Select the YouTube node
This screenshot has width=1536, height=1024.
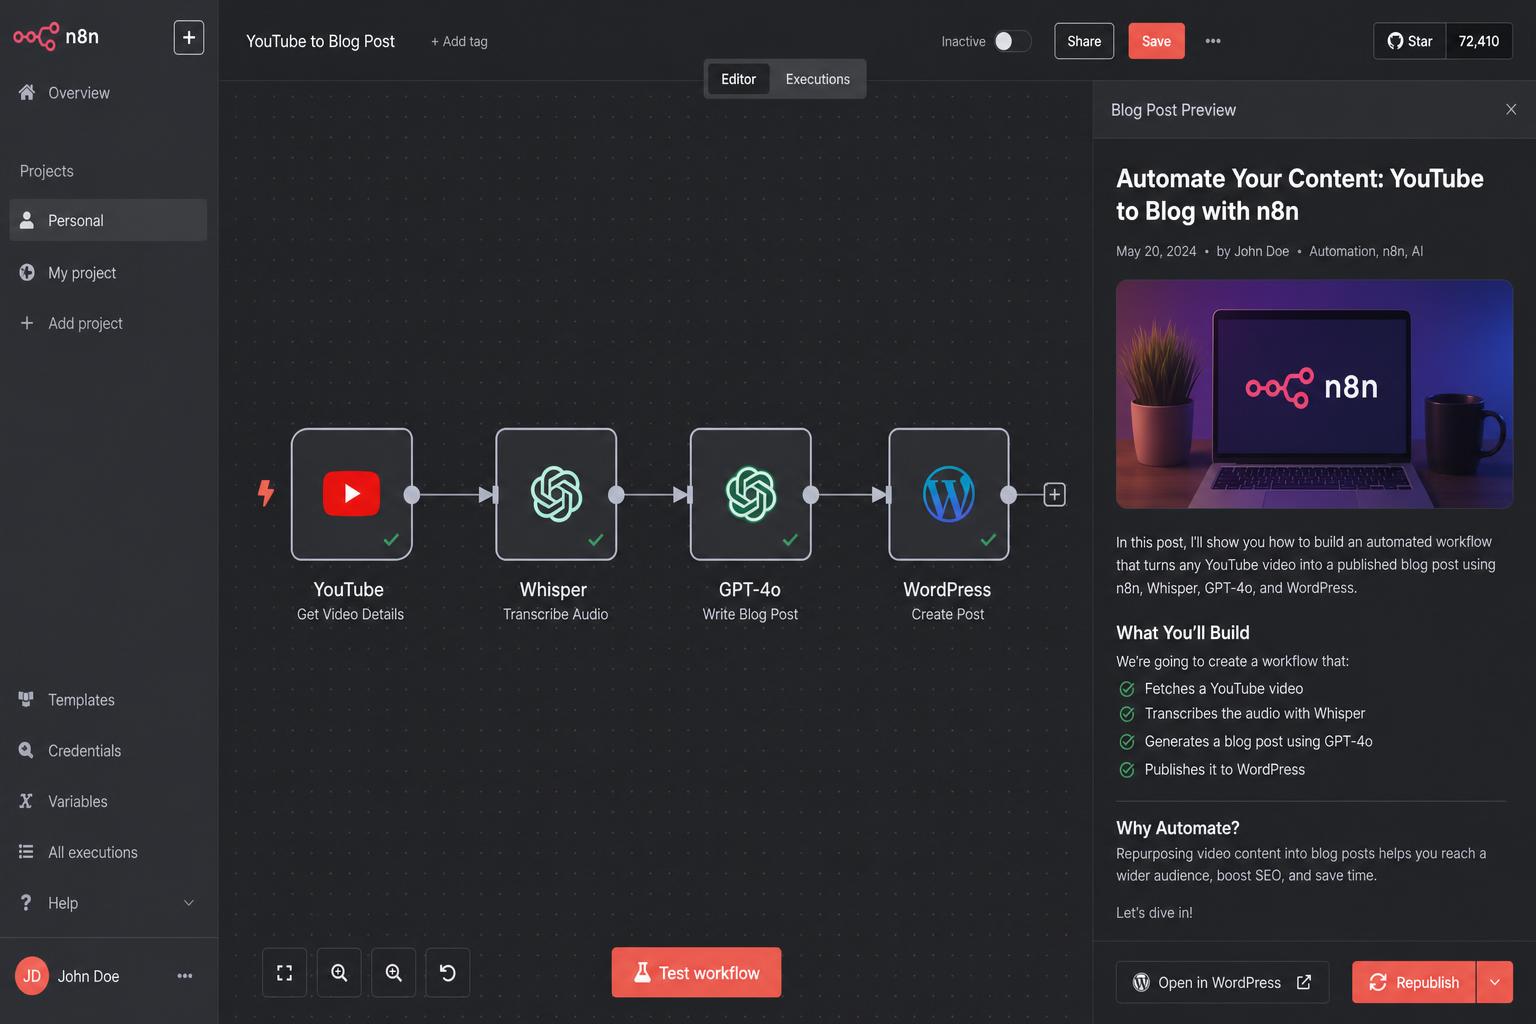point(352,494)
